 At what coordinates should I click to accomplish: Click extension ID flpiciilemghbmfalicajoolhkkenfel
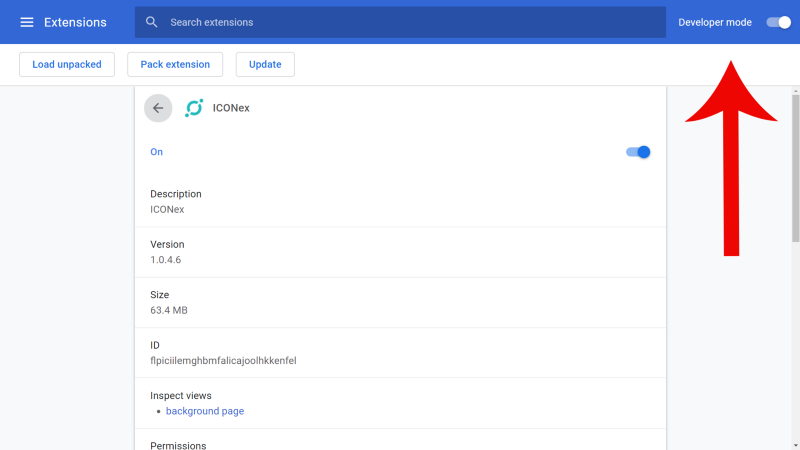pos(223,361)
